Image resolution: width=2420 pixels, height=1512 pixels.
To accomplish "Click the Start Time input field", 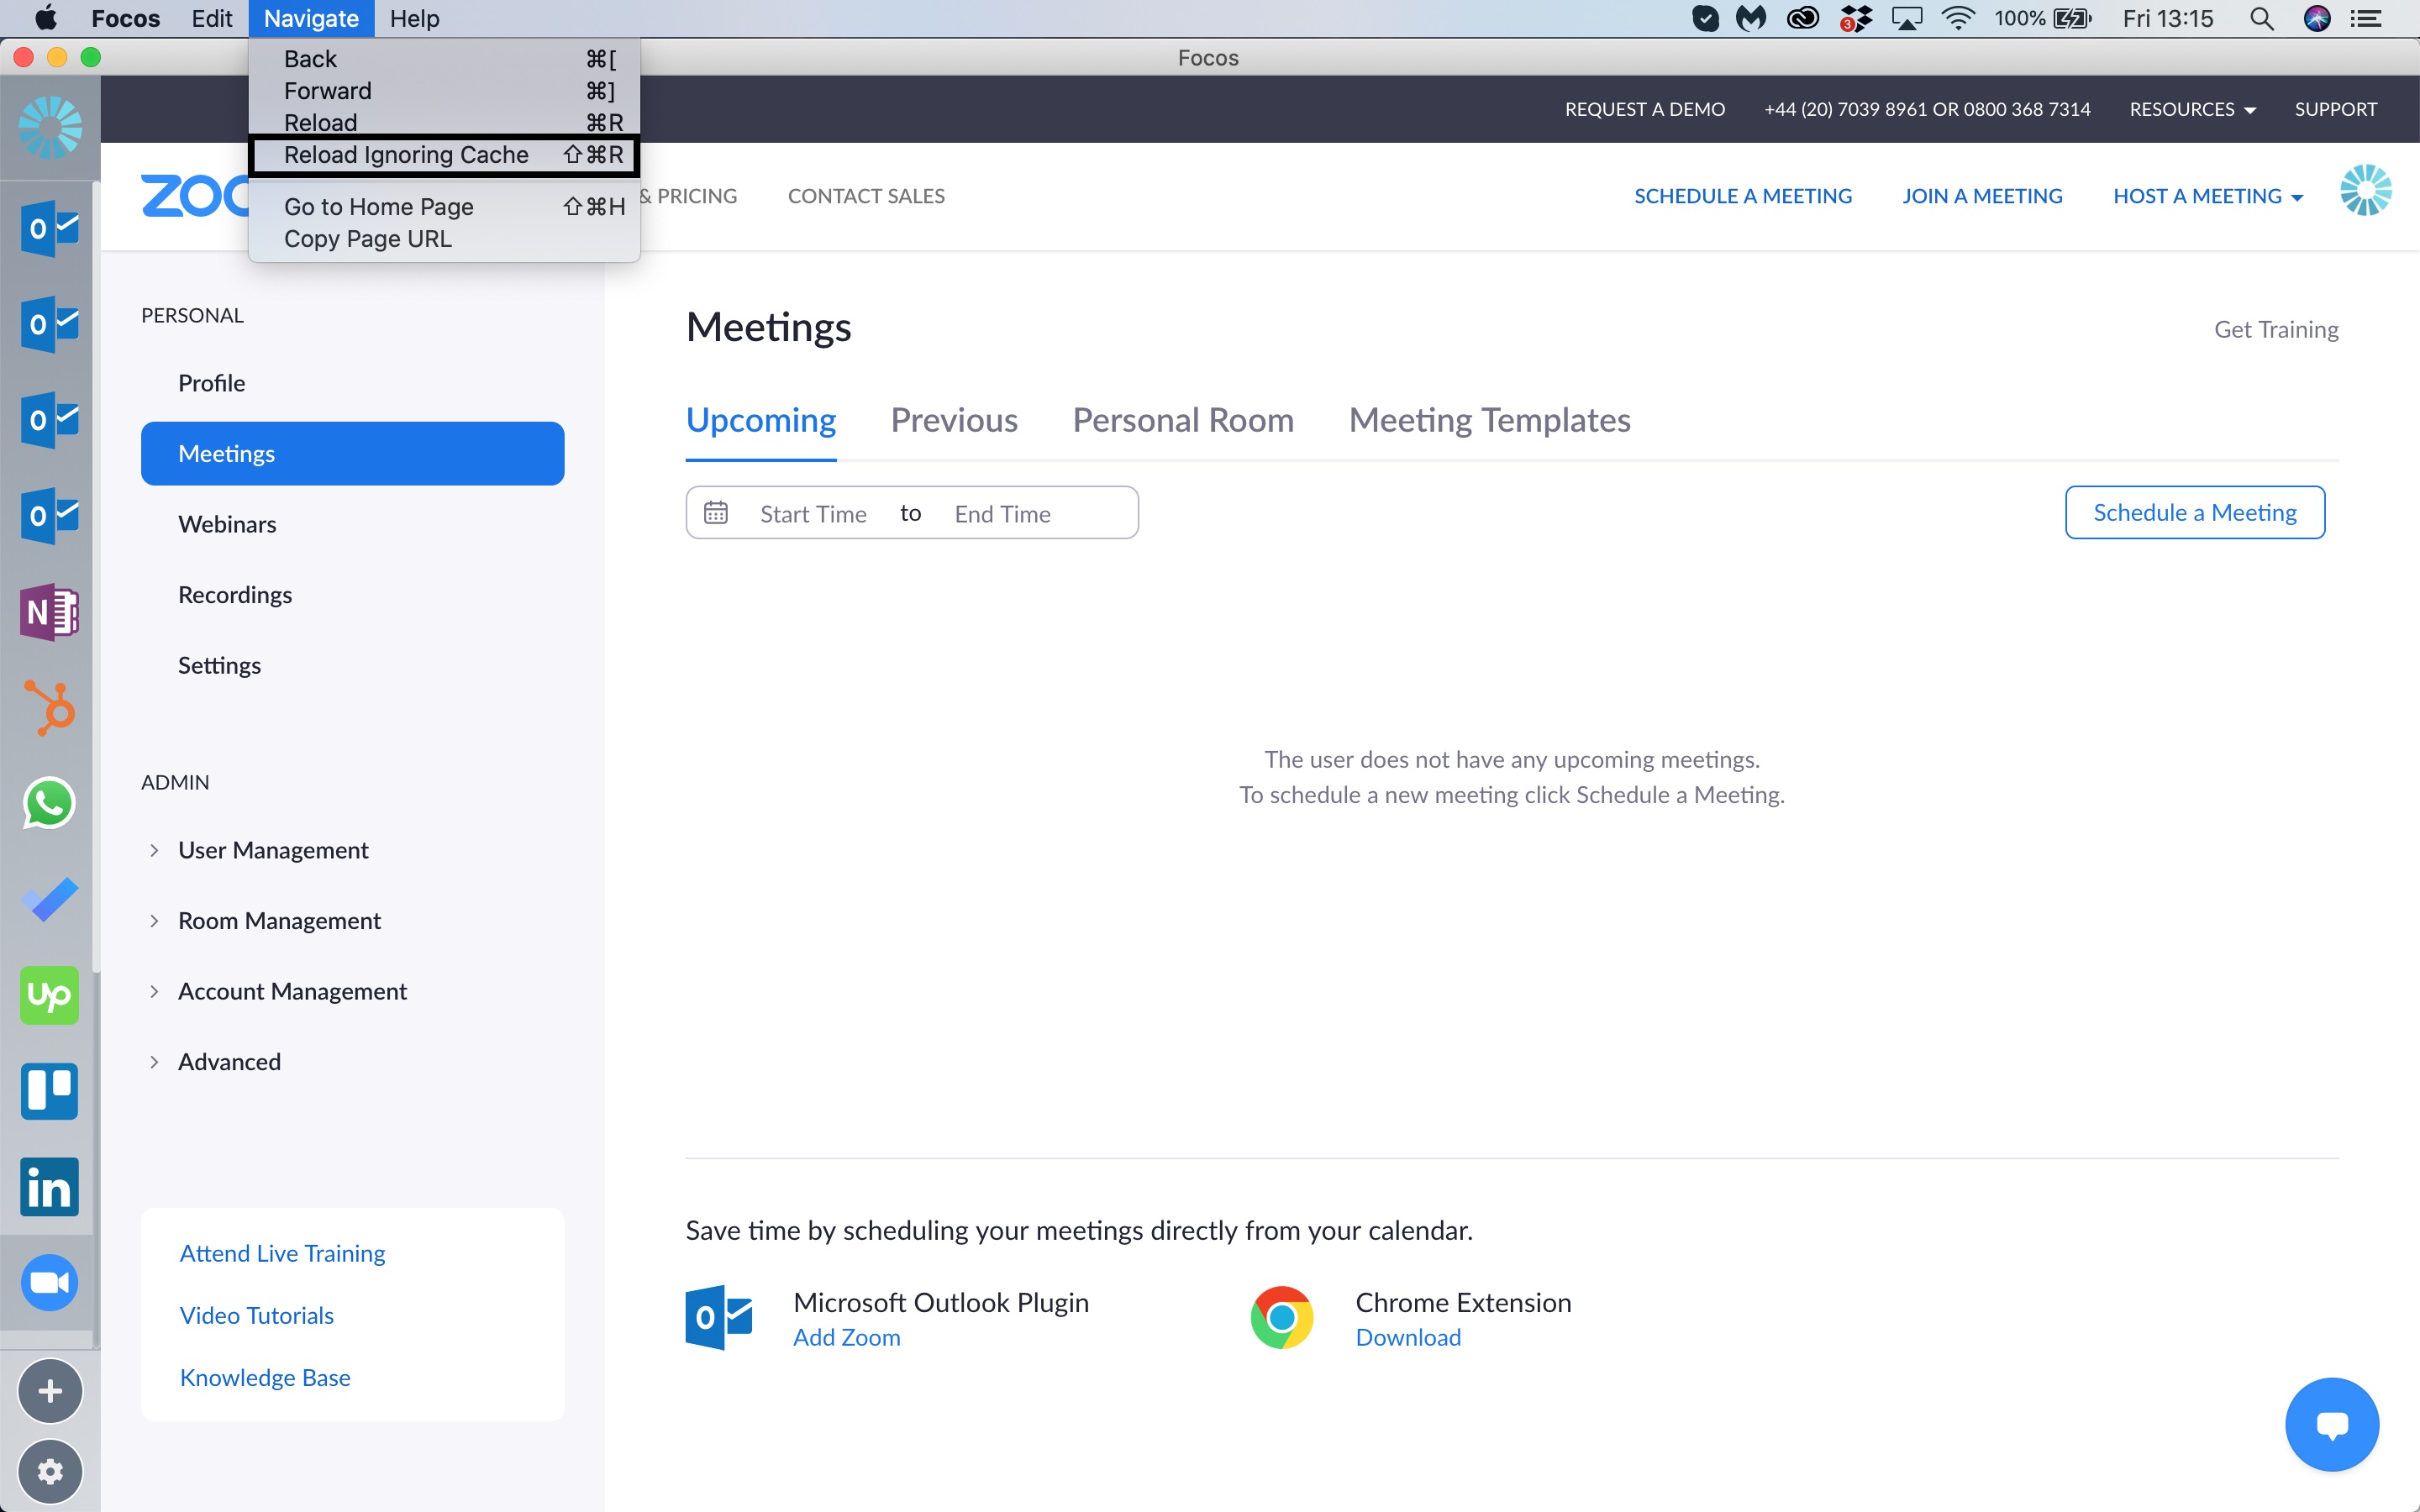I will [x=813, y=514].
